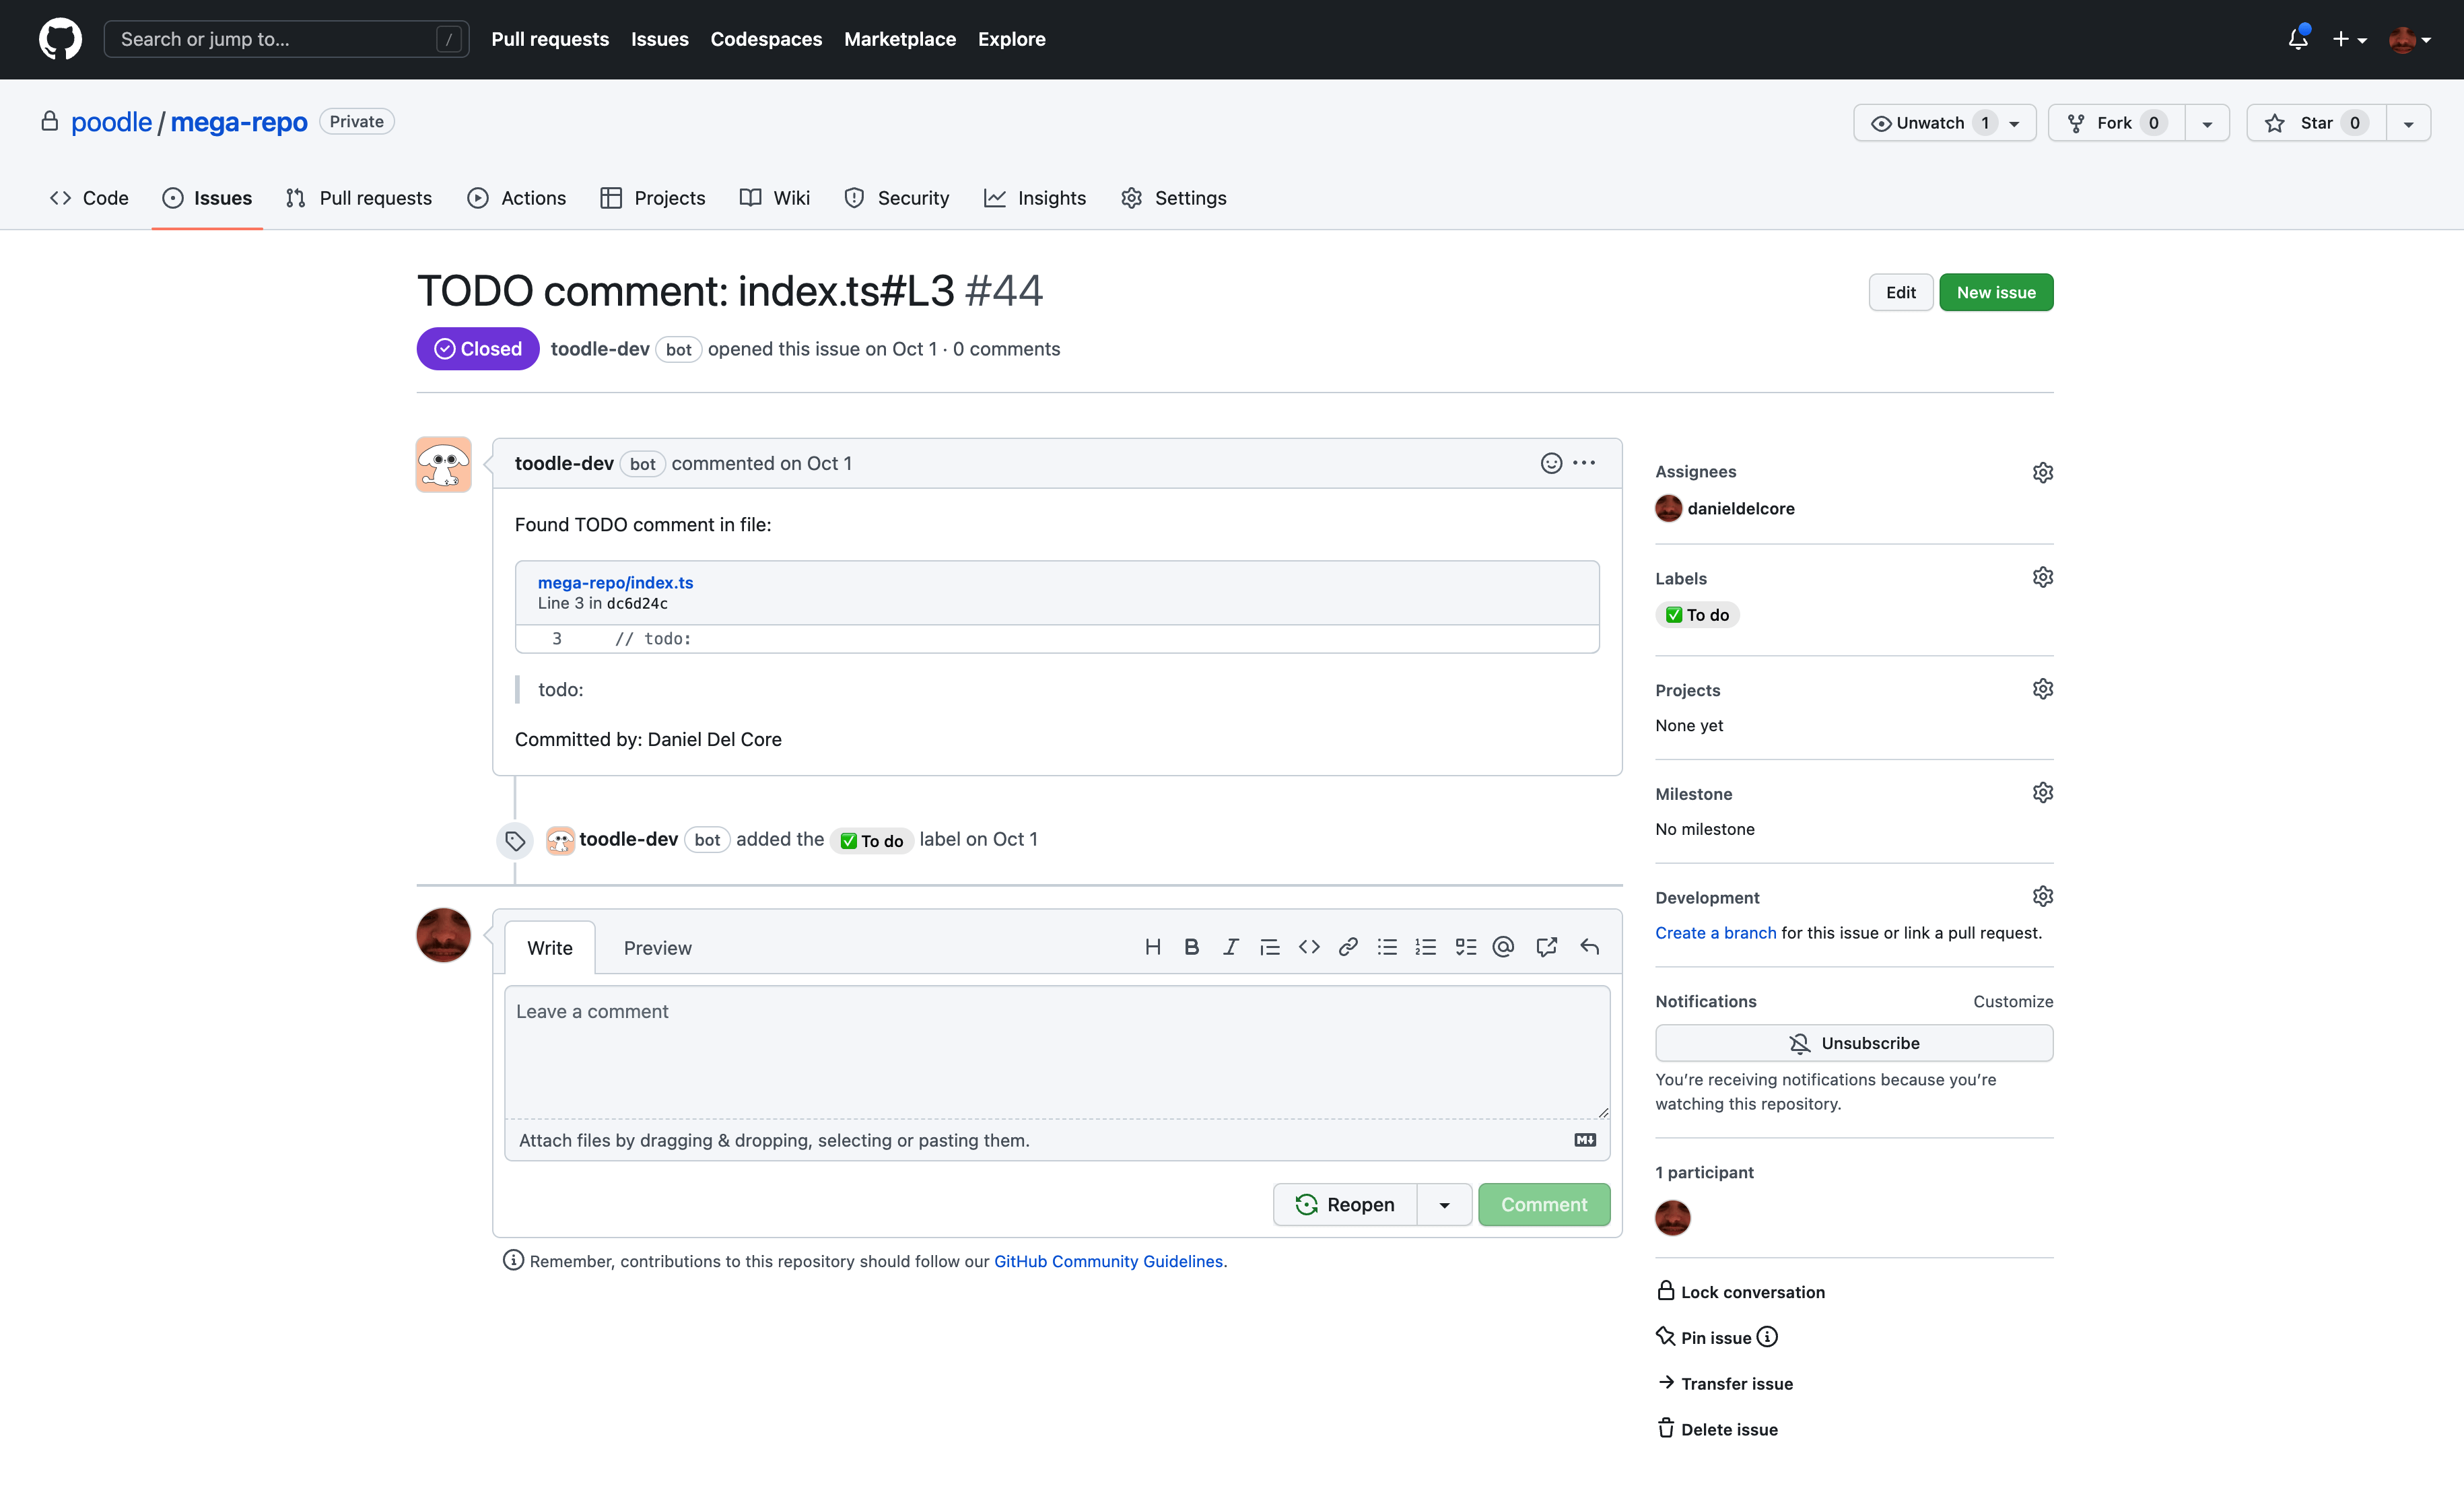Open the comment's three-dot options menu

[x=1584, y=463]
